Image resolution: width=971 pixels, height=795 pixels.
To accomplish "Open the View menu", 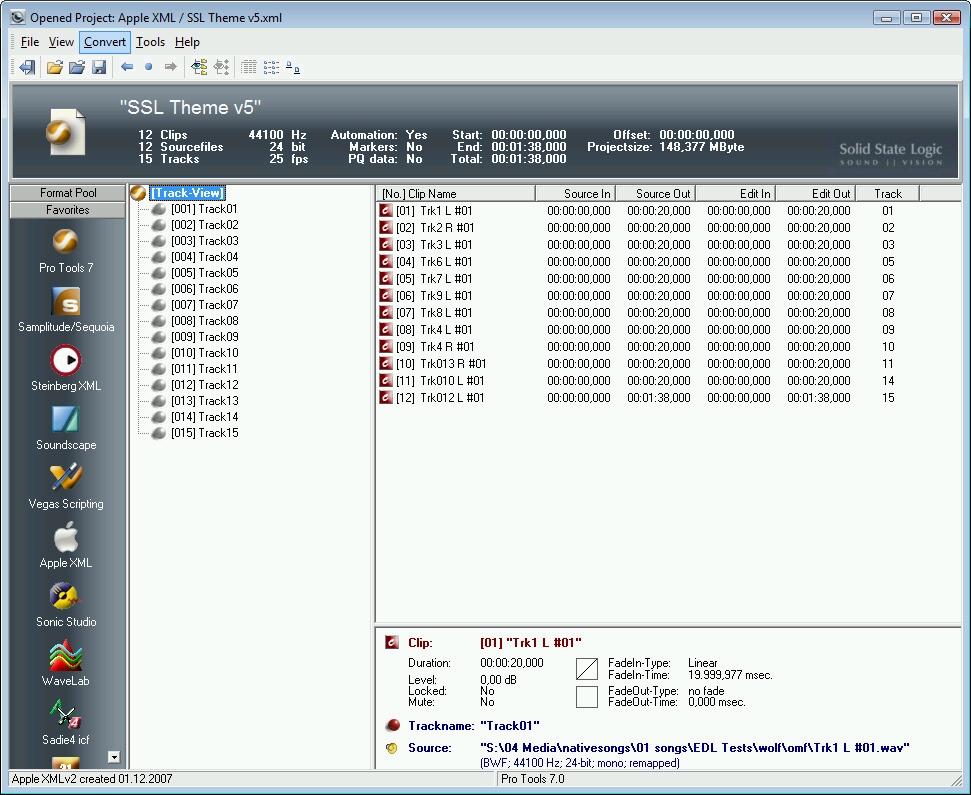I will click(61, 41).
